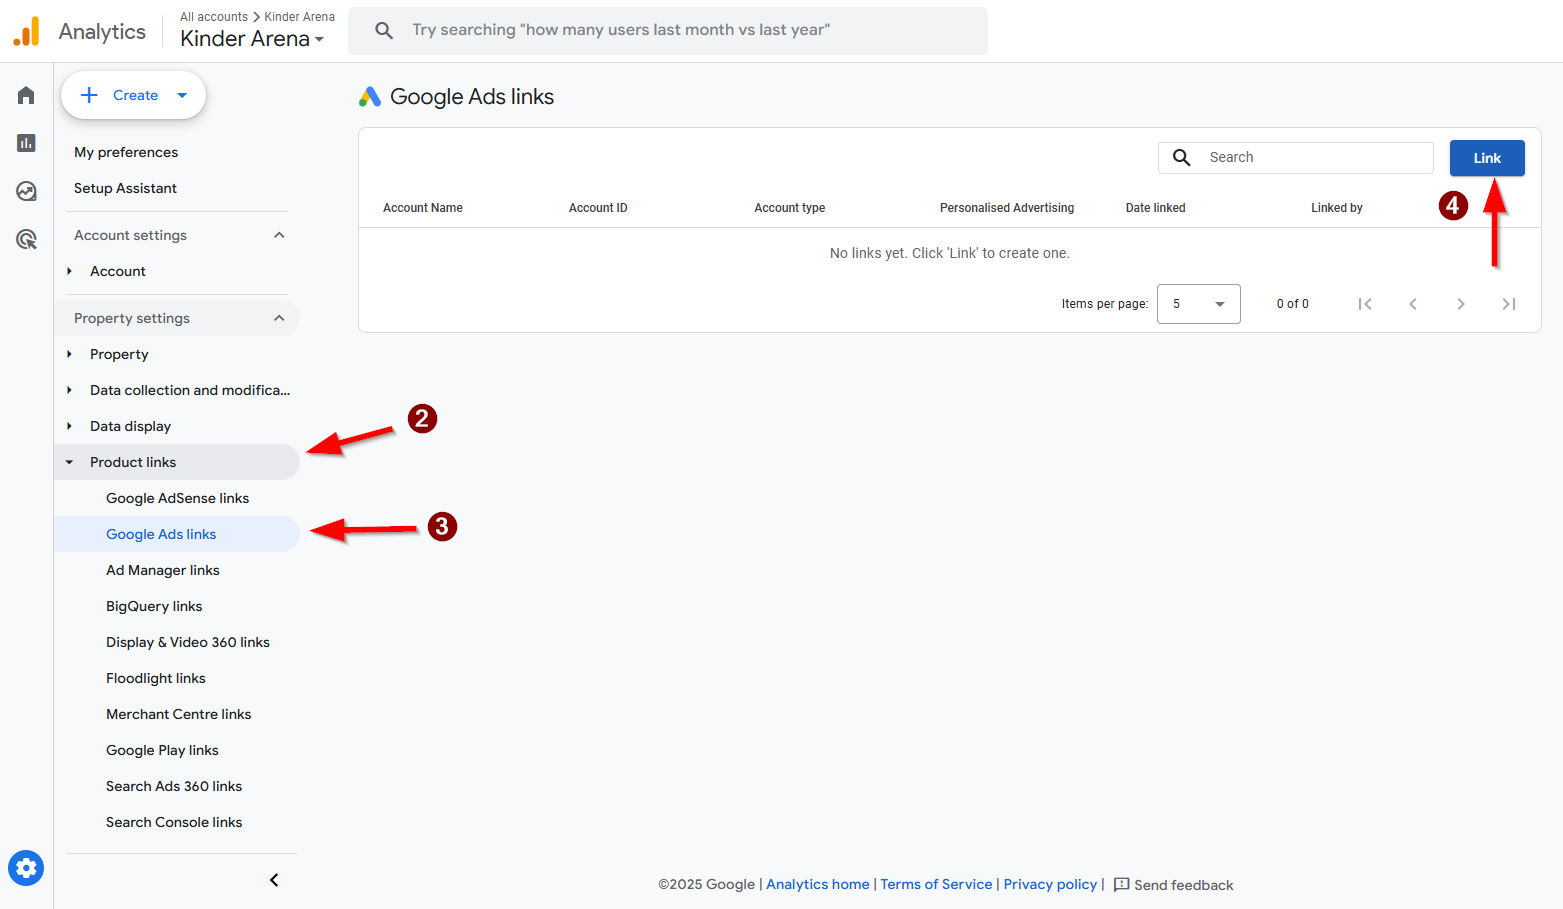
Task: Focus the top Analytics search field
Action: pos(668,31)
